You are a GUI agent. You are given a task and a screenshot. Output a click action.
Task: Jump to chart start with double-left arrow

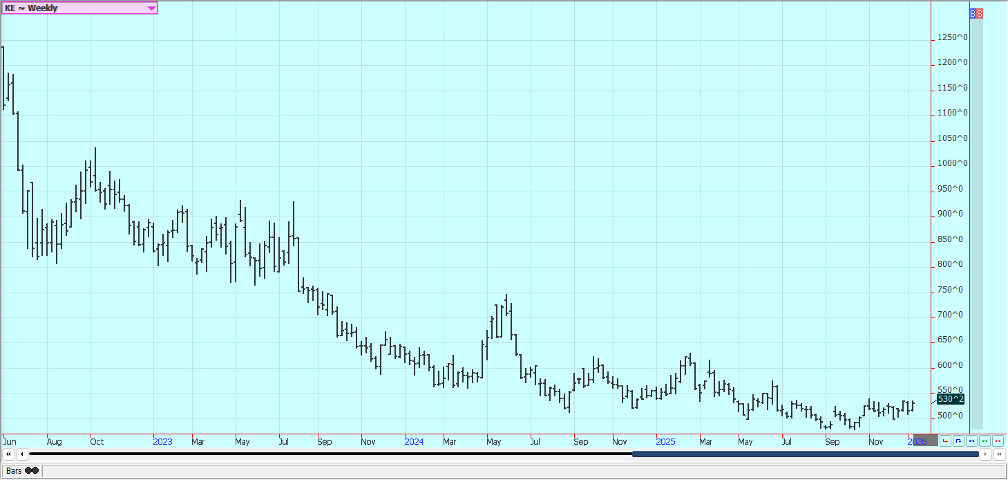(8, 455)
